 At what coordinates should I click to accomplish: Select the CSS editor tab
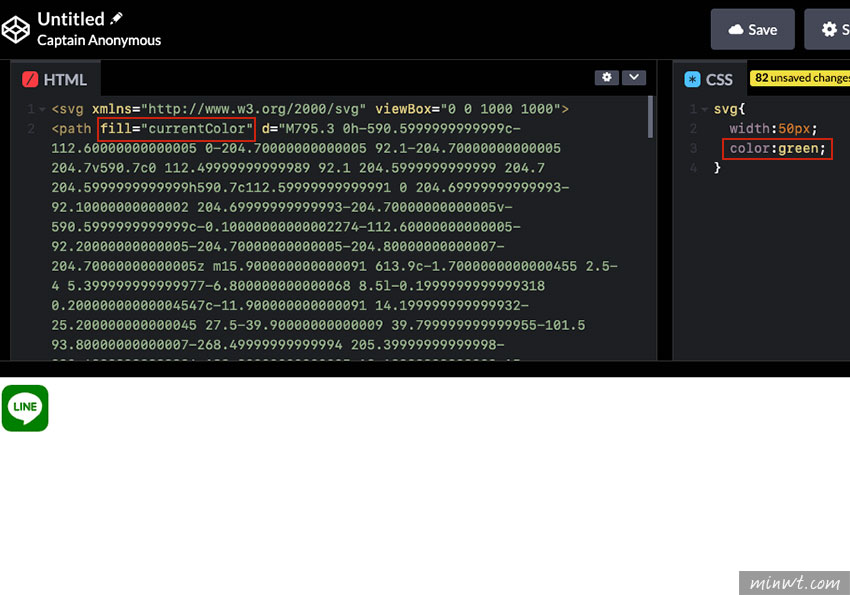(709, 80)
